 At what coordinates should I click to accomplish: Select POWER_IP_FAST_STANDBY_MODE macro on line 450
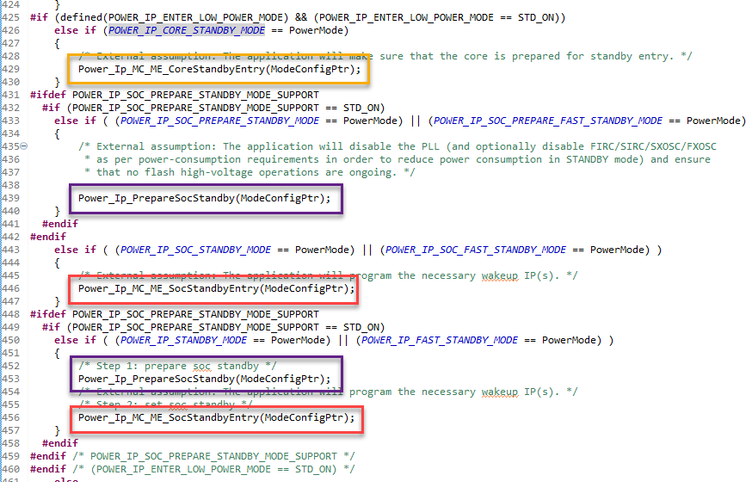pos(439,340)
